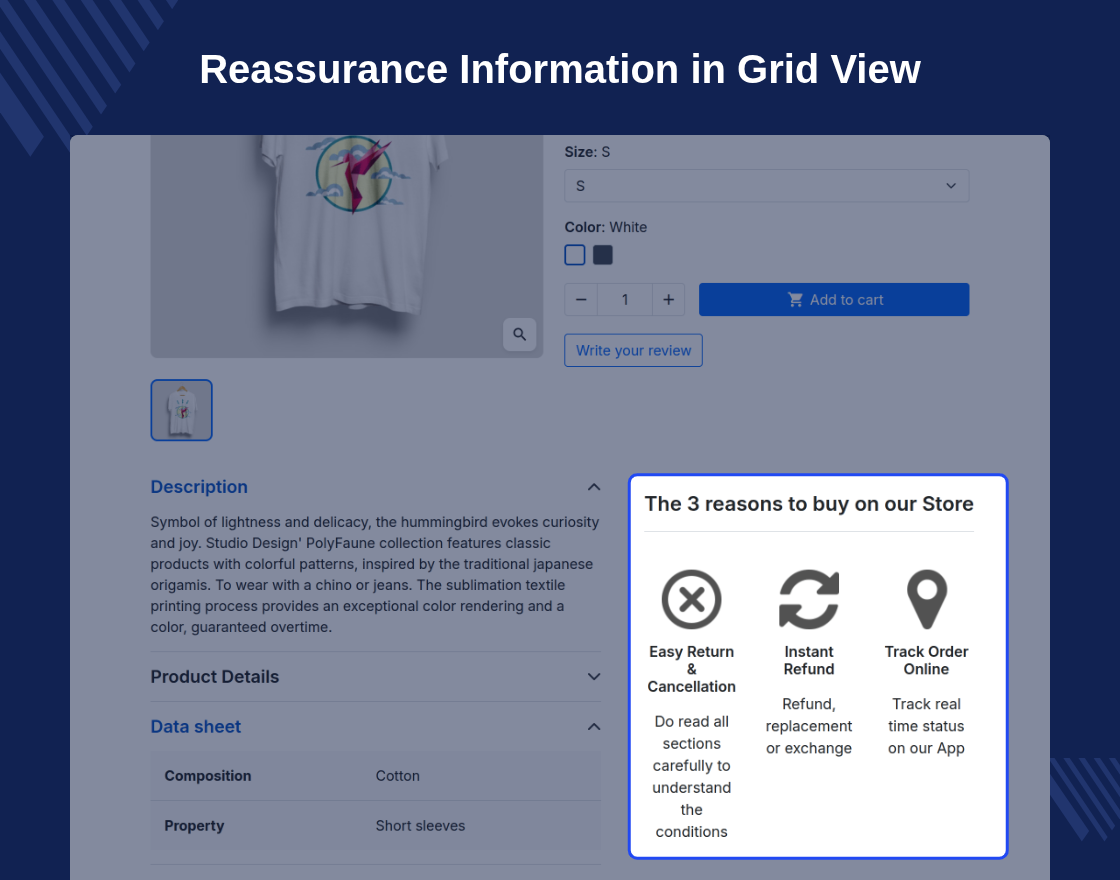The width and height of the screenshot is (1120, 880).
Task: Select the dark navy color swatch
Action: point(603,255)
